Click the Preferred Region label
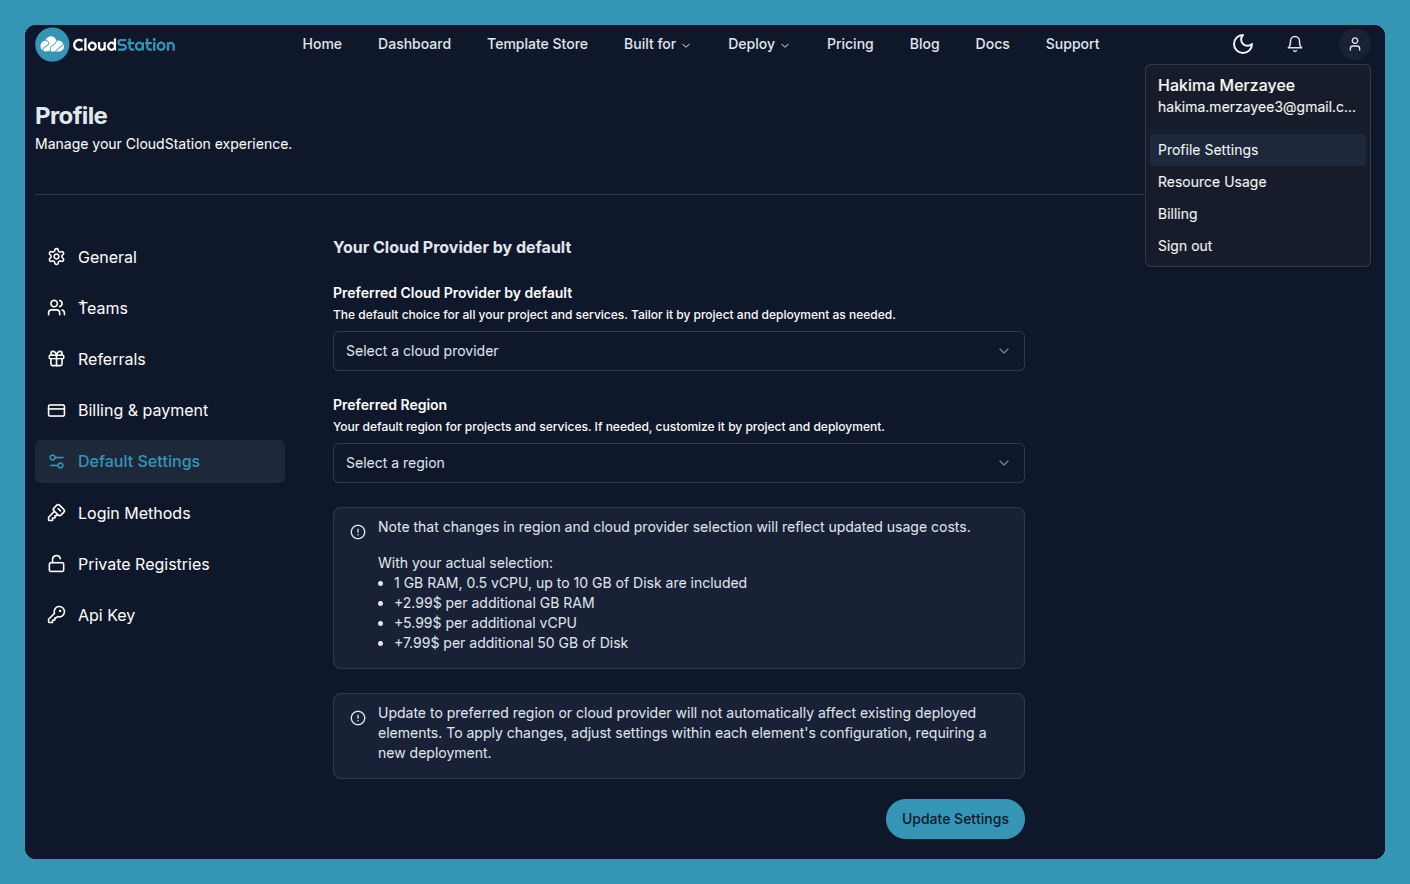Image resolution: width=1410 pixels, height=884 pixels. [390, 405]
